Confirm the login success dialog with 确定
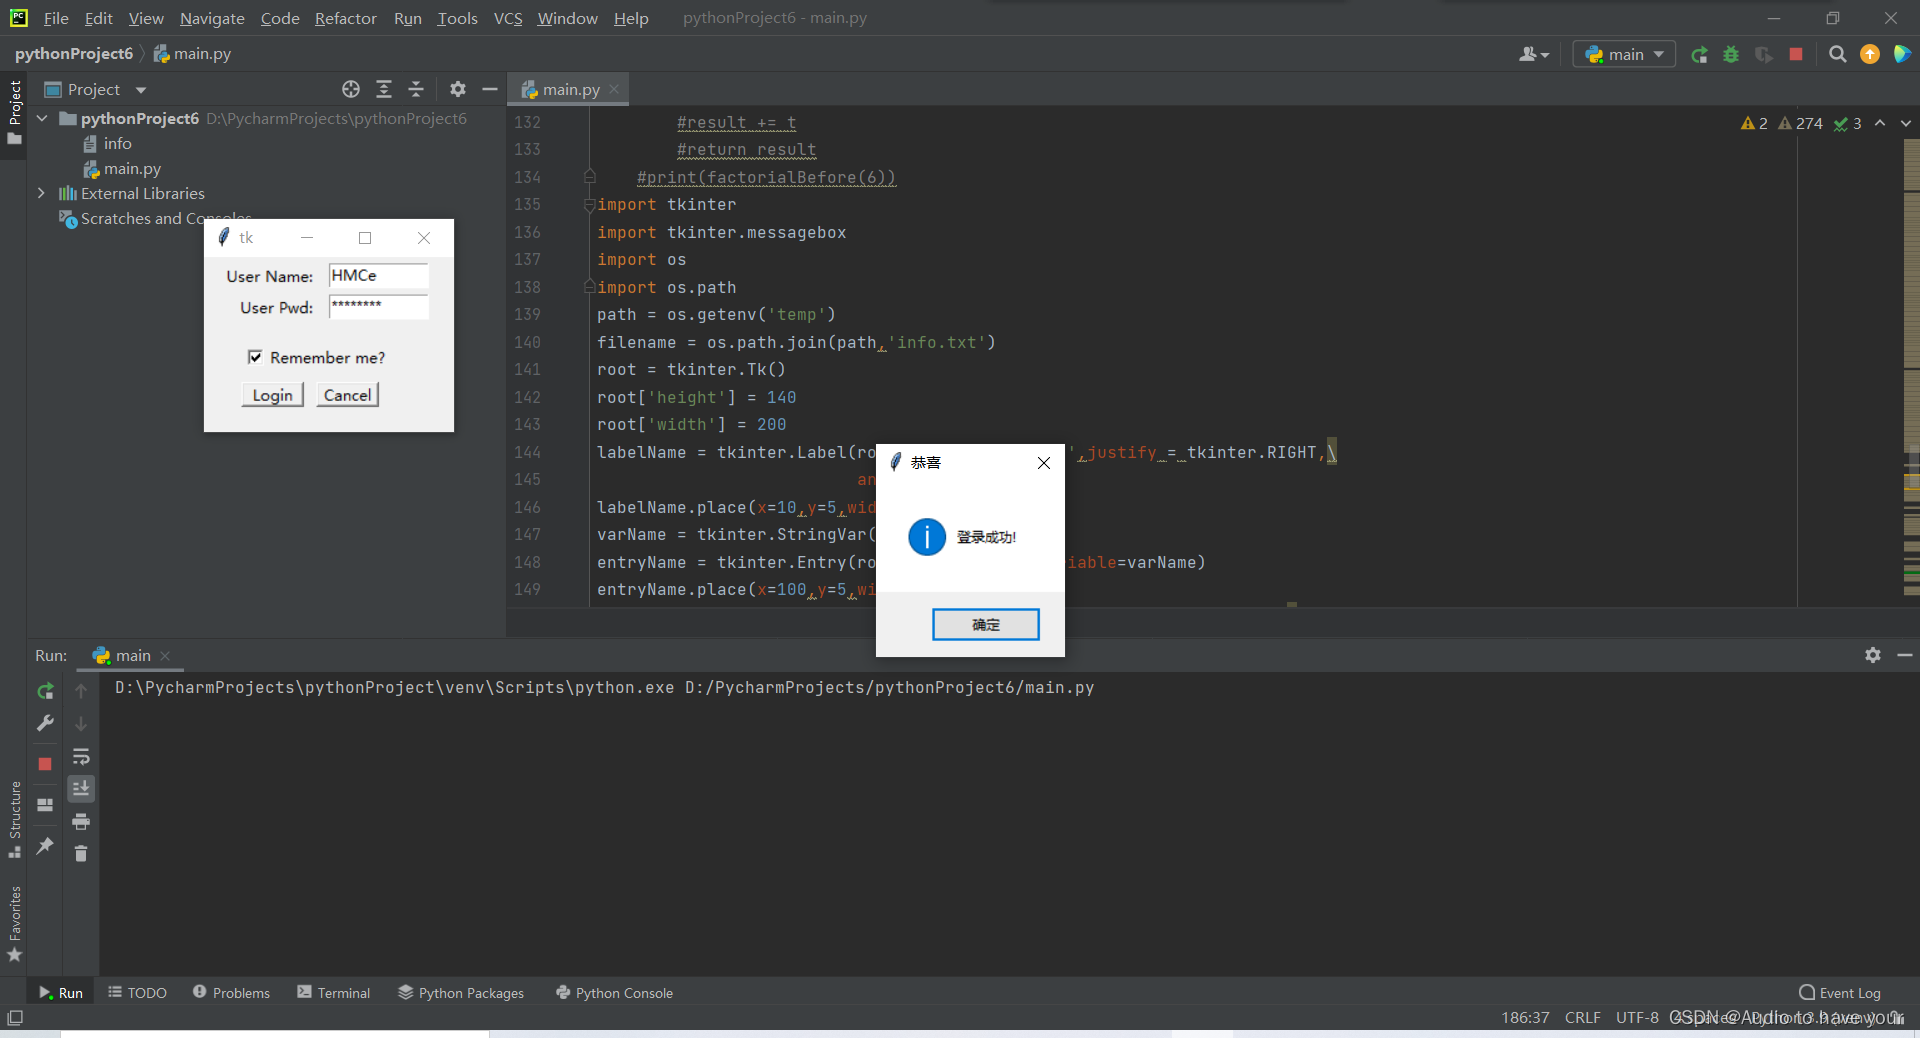This screenshot has width=1920, height=1038. [x=985, y=624]
